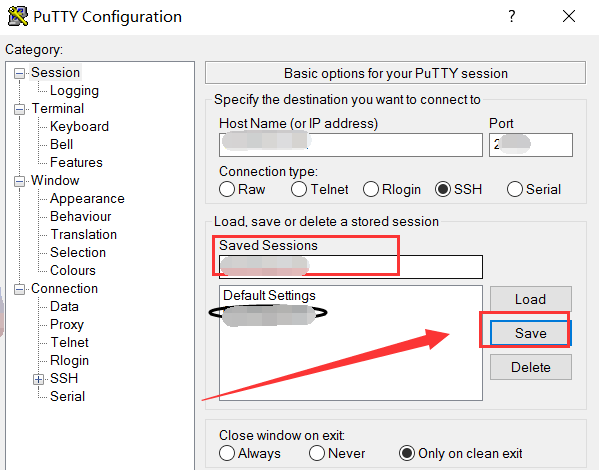Set close window on exit to Never
599x470 pixels.
point(317,453)
